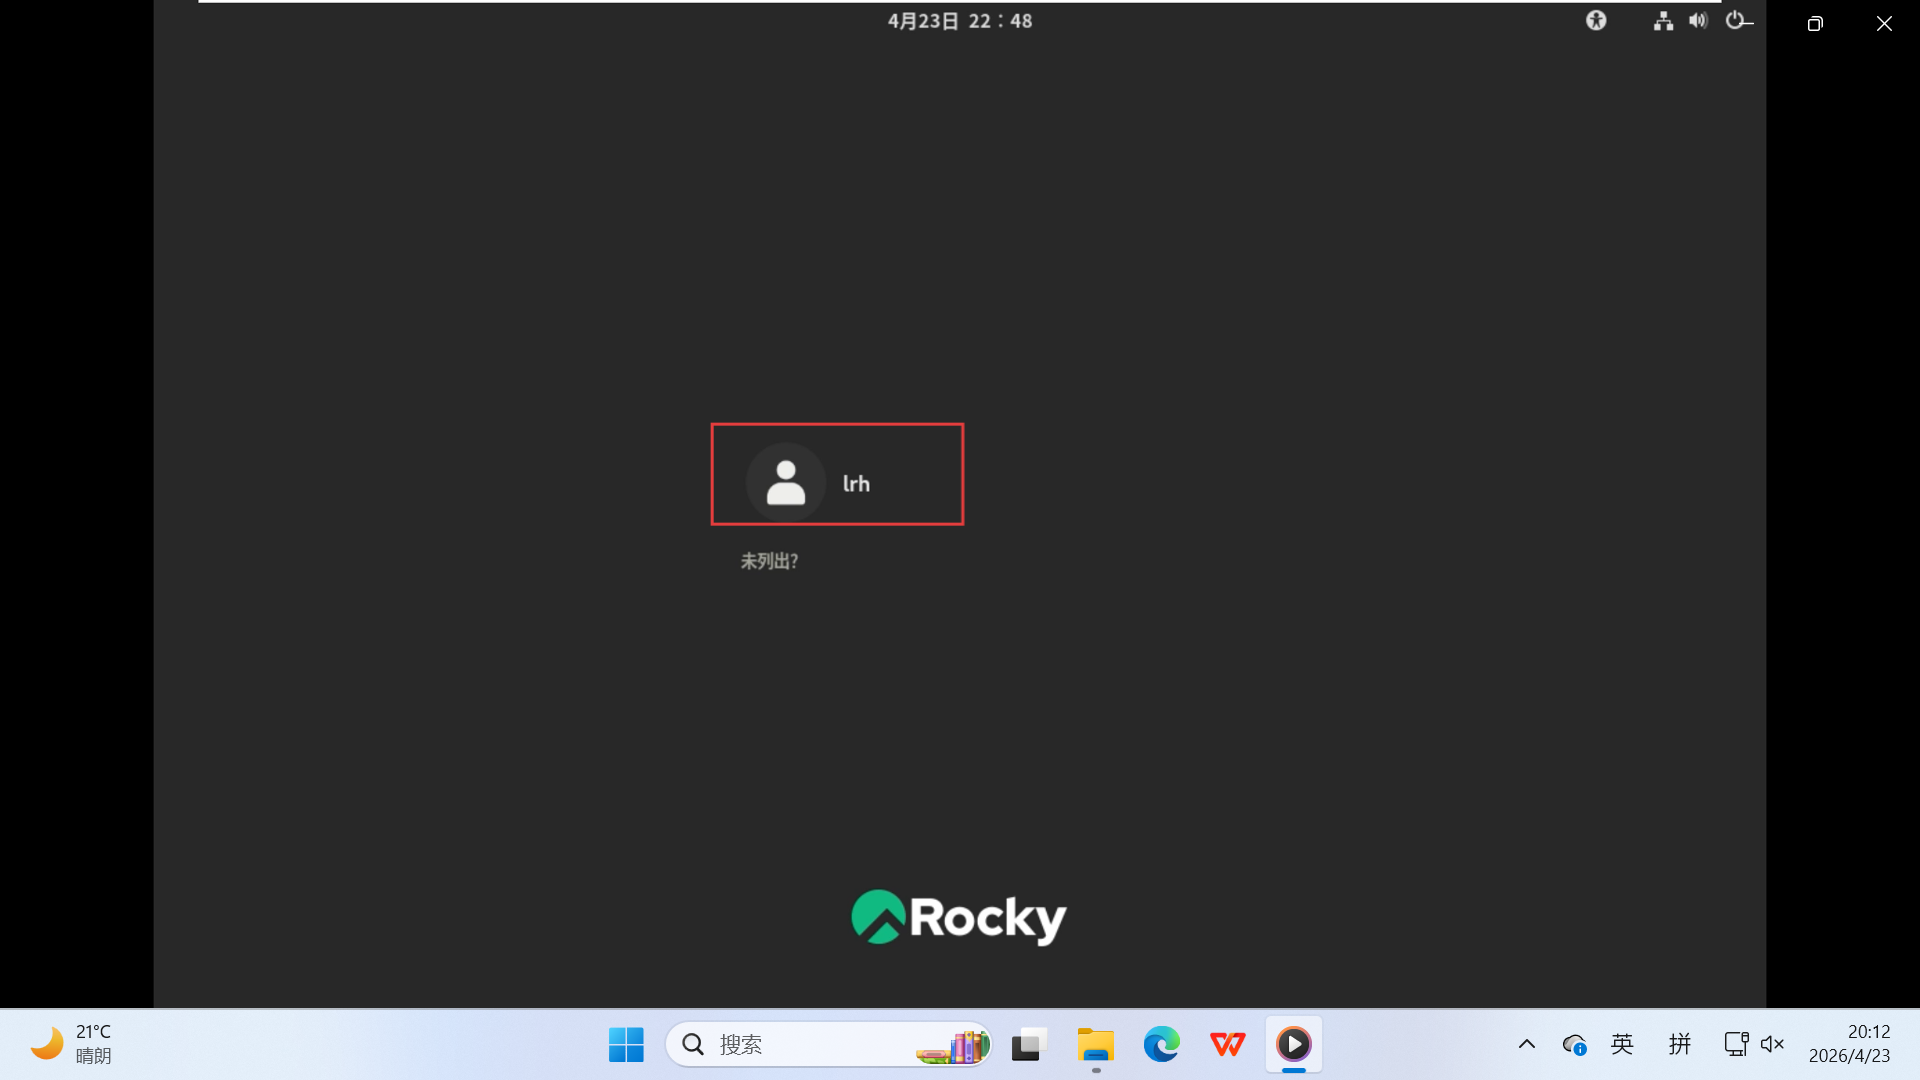Image resolution: width=1920 pixels, height=1080 pixels.
Task: Unmute the Windows taskbar volume icon
Action: (x=1772, y=1045)
